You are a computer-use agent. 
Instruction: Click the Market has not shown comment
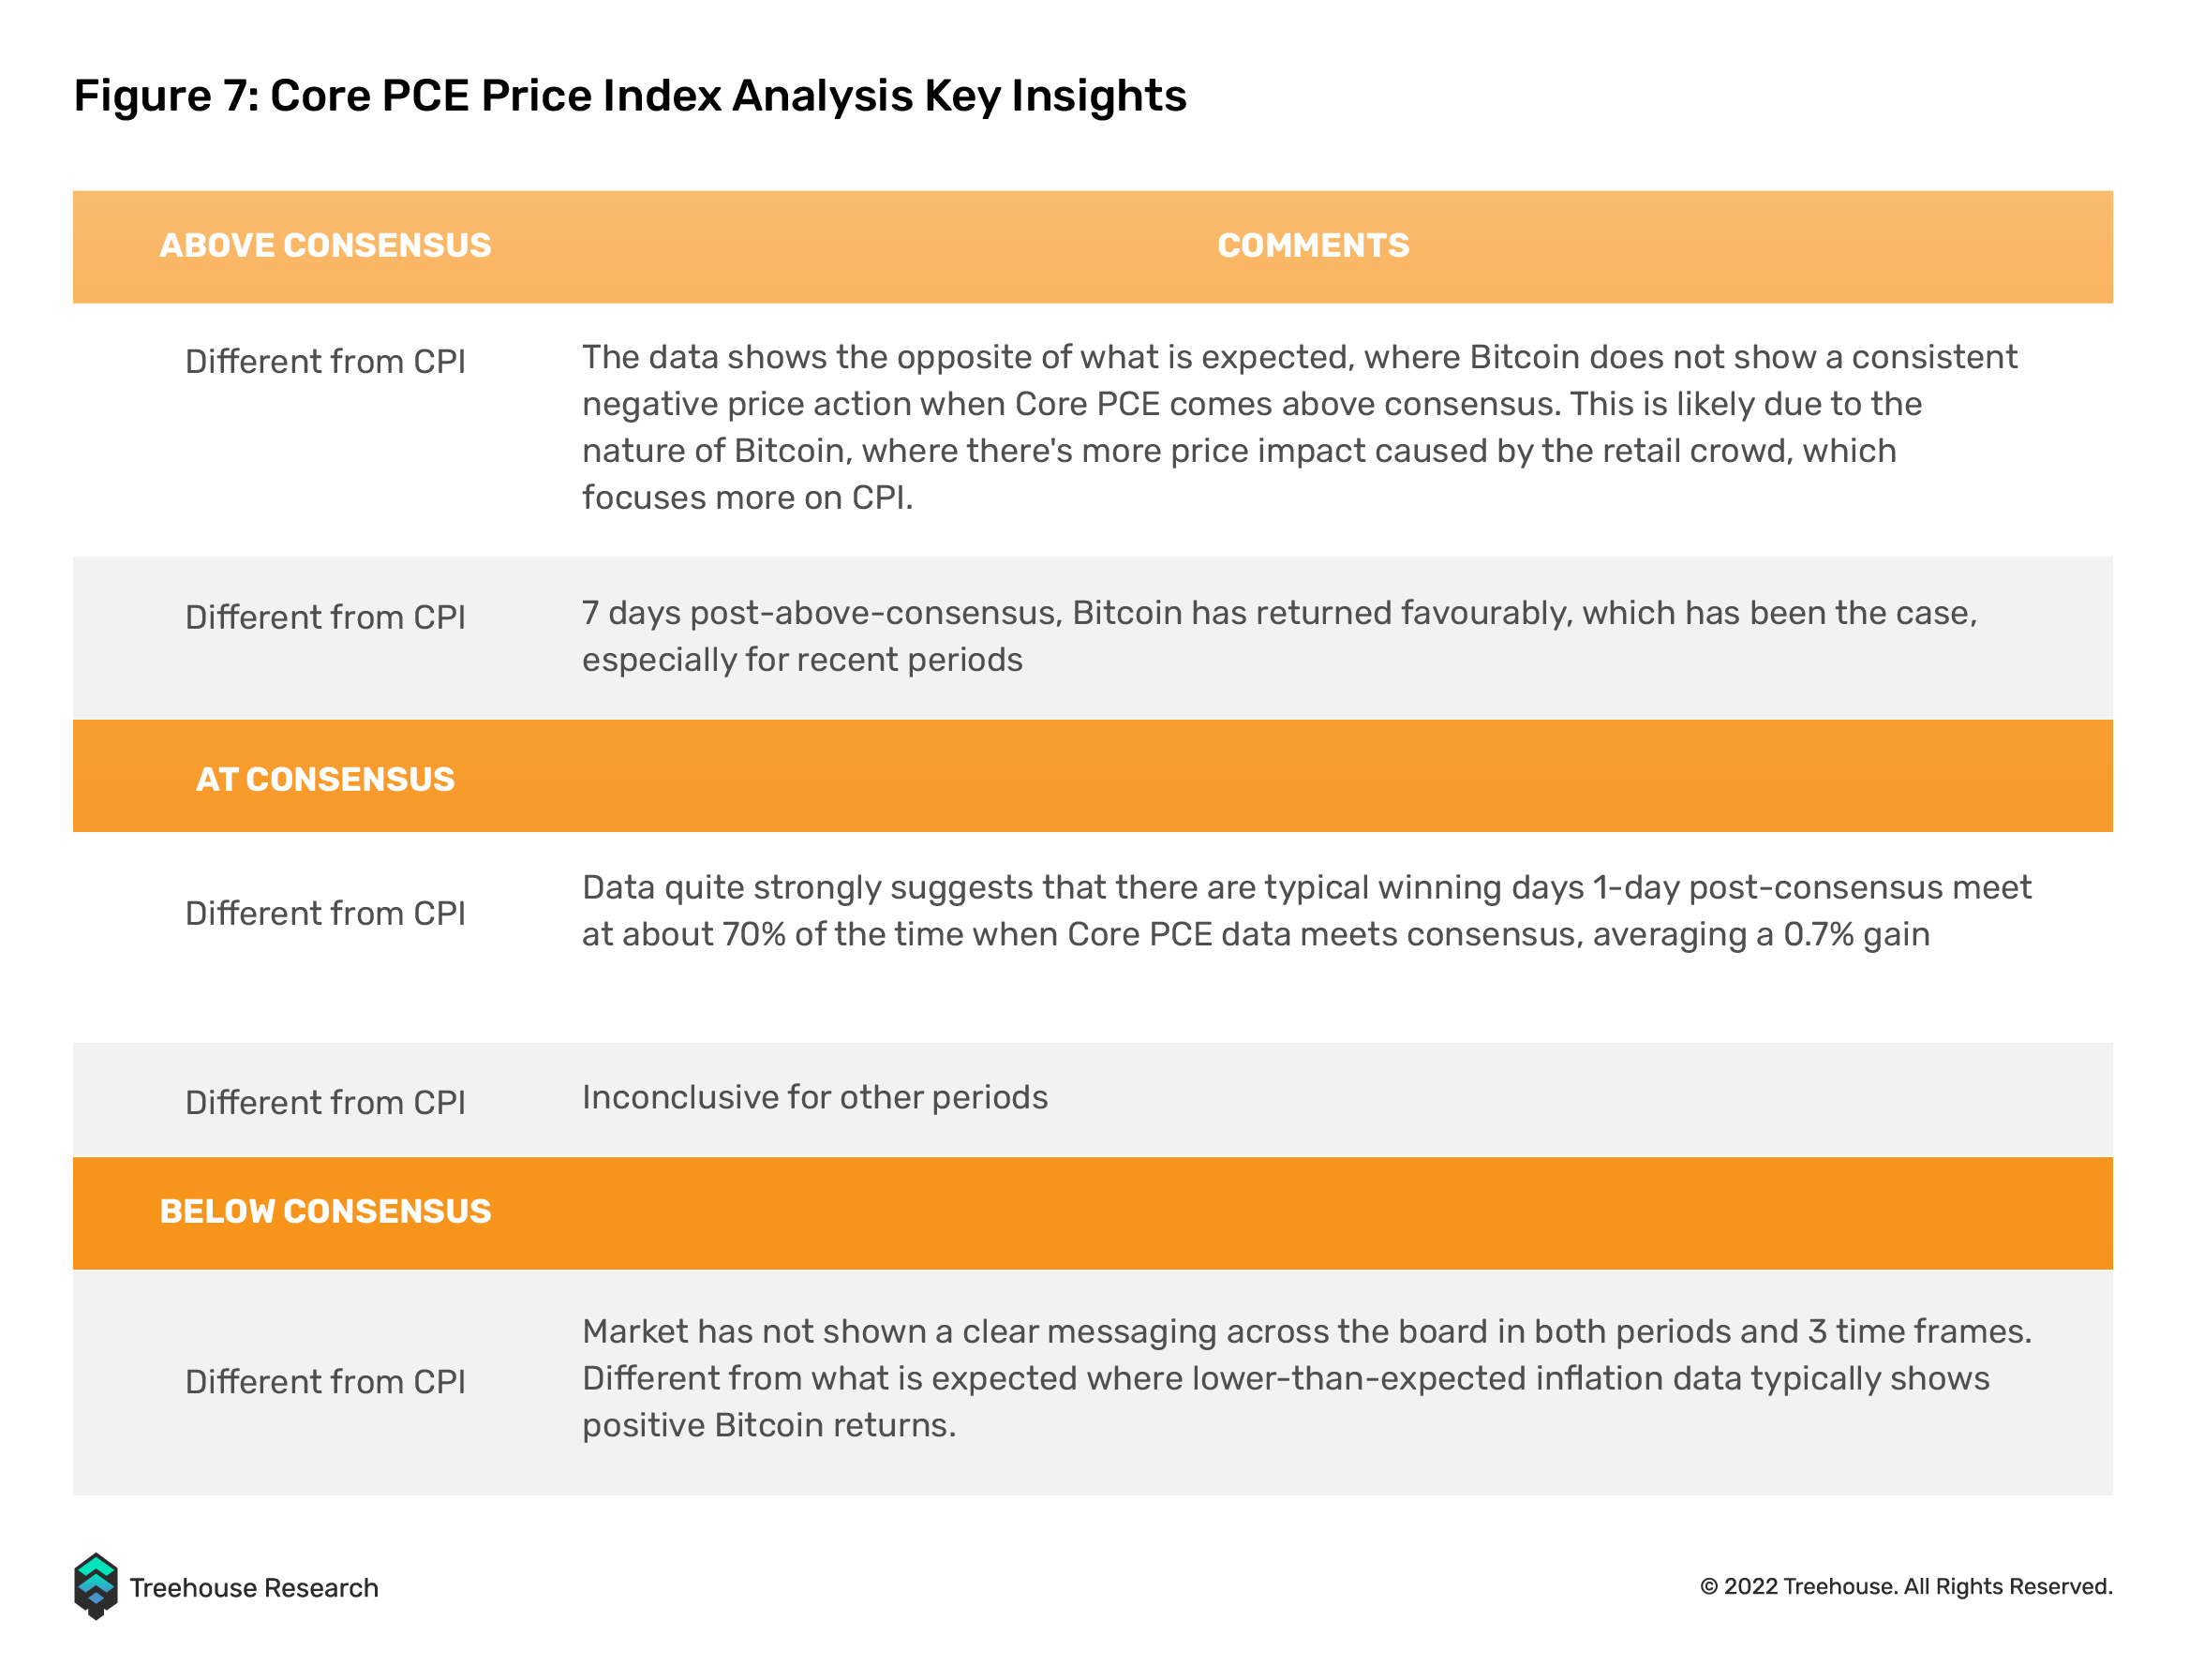point(1307,1379)
